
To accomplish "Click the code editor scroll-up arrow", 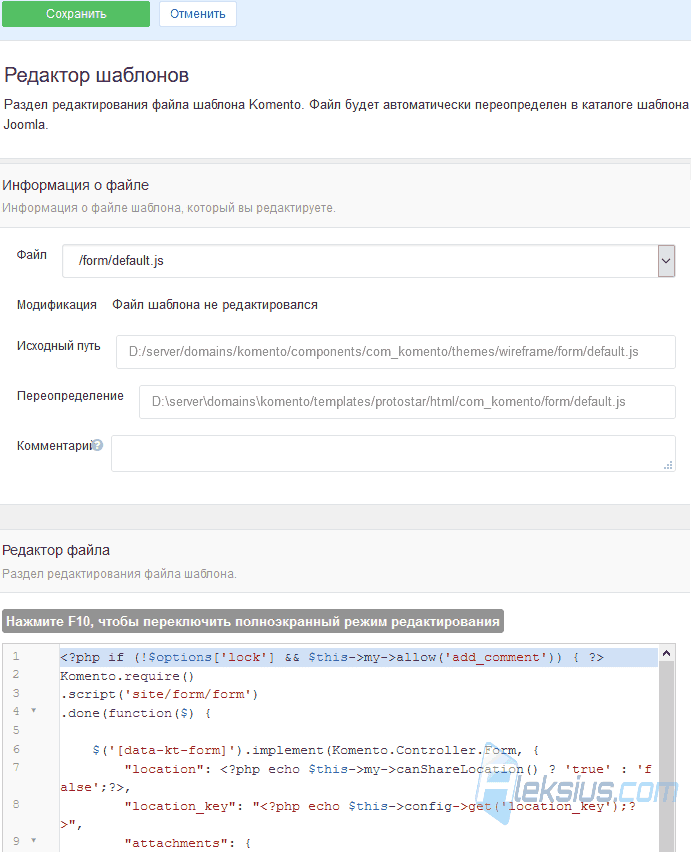I will (x=667, y=654).
